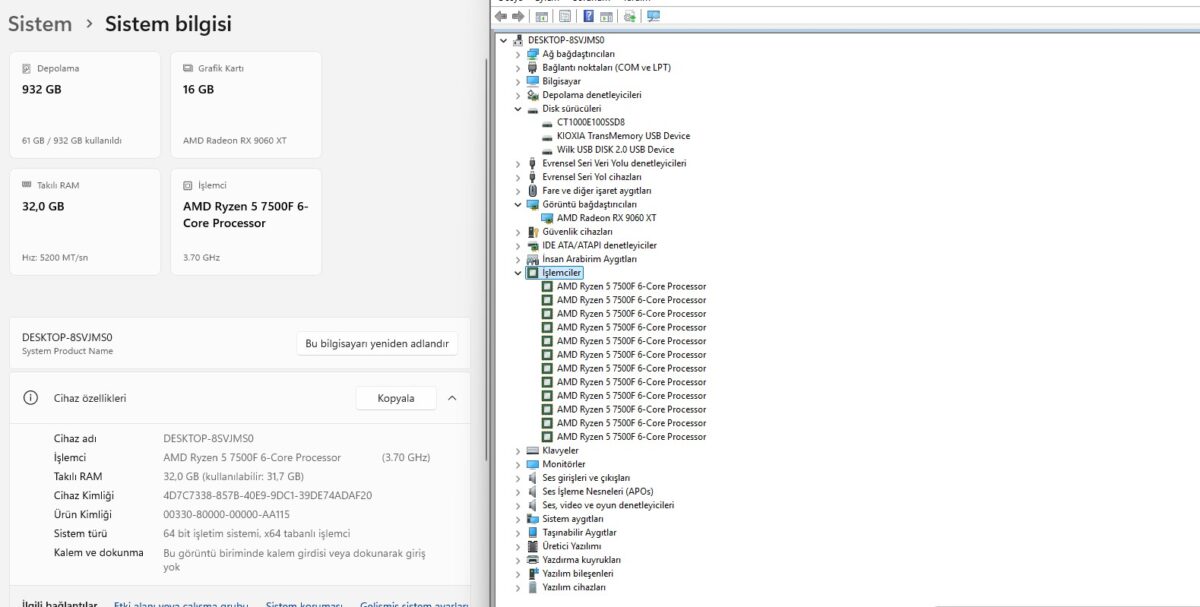The width and height of the screenshot is (1200, 607).
Task: Expand Depolama denetleyicileri node
Action: coord(518,95)
